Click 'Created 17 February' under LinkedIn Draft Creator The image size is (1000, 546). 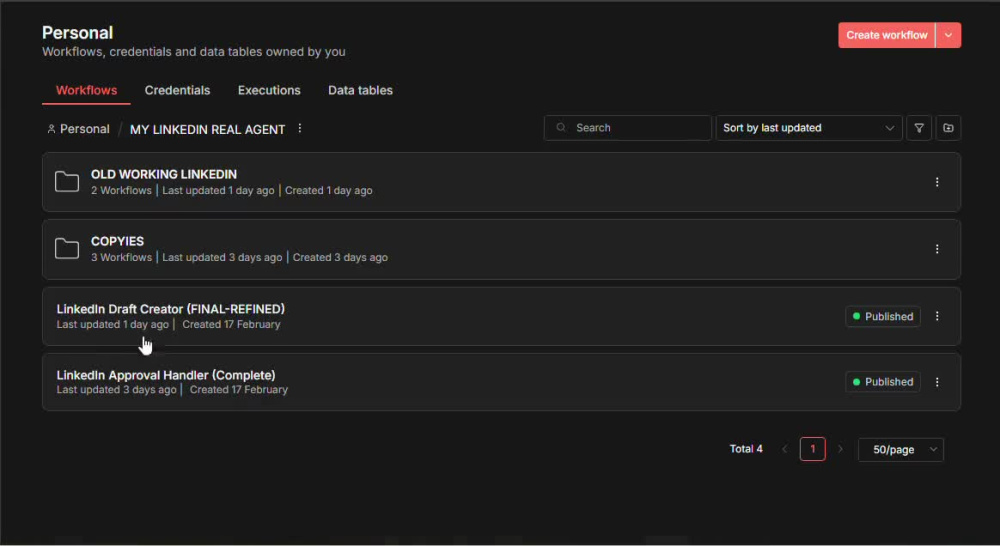click(x=231, y=325)
